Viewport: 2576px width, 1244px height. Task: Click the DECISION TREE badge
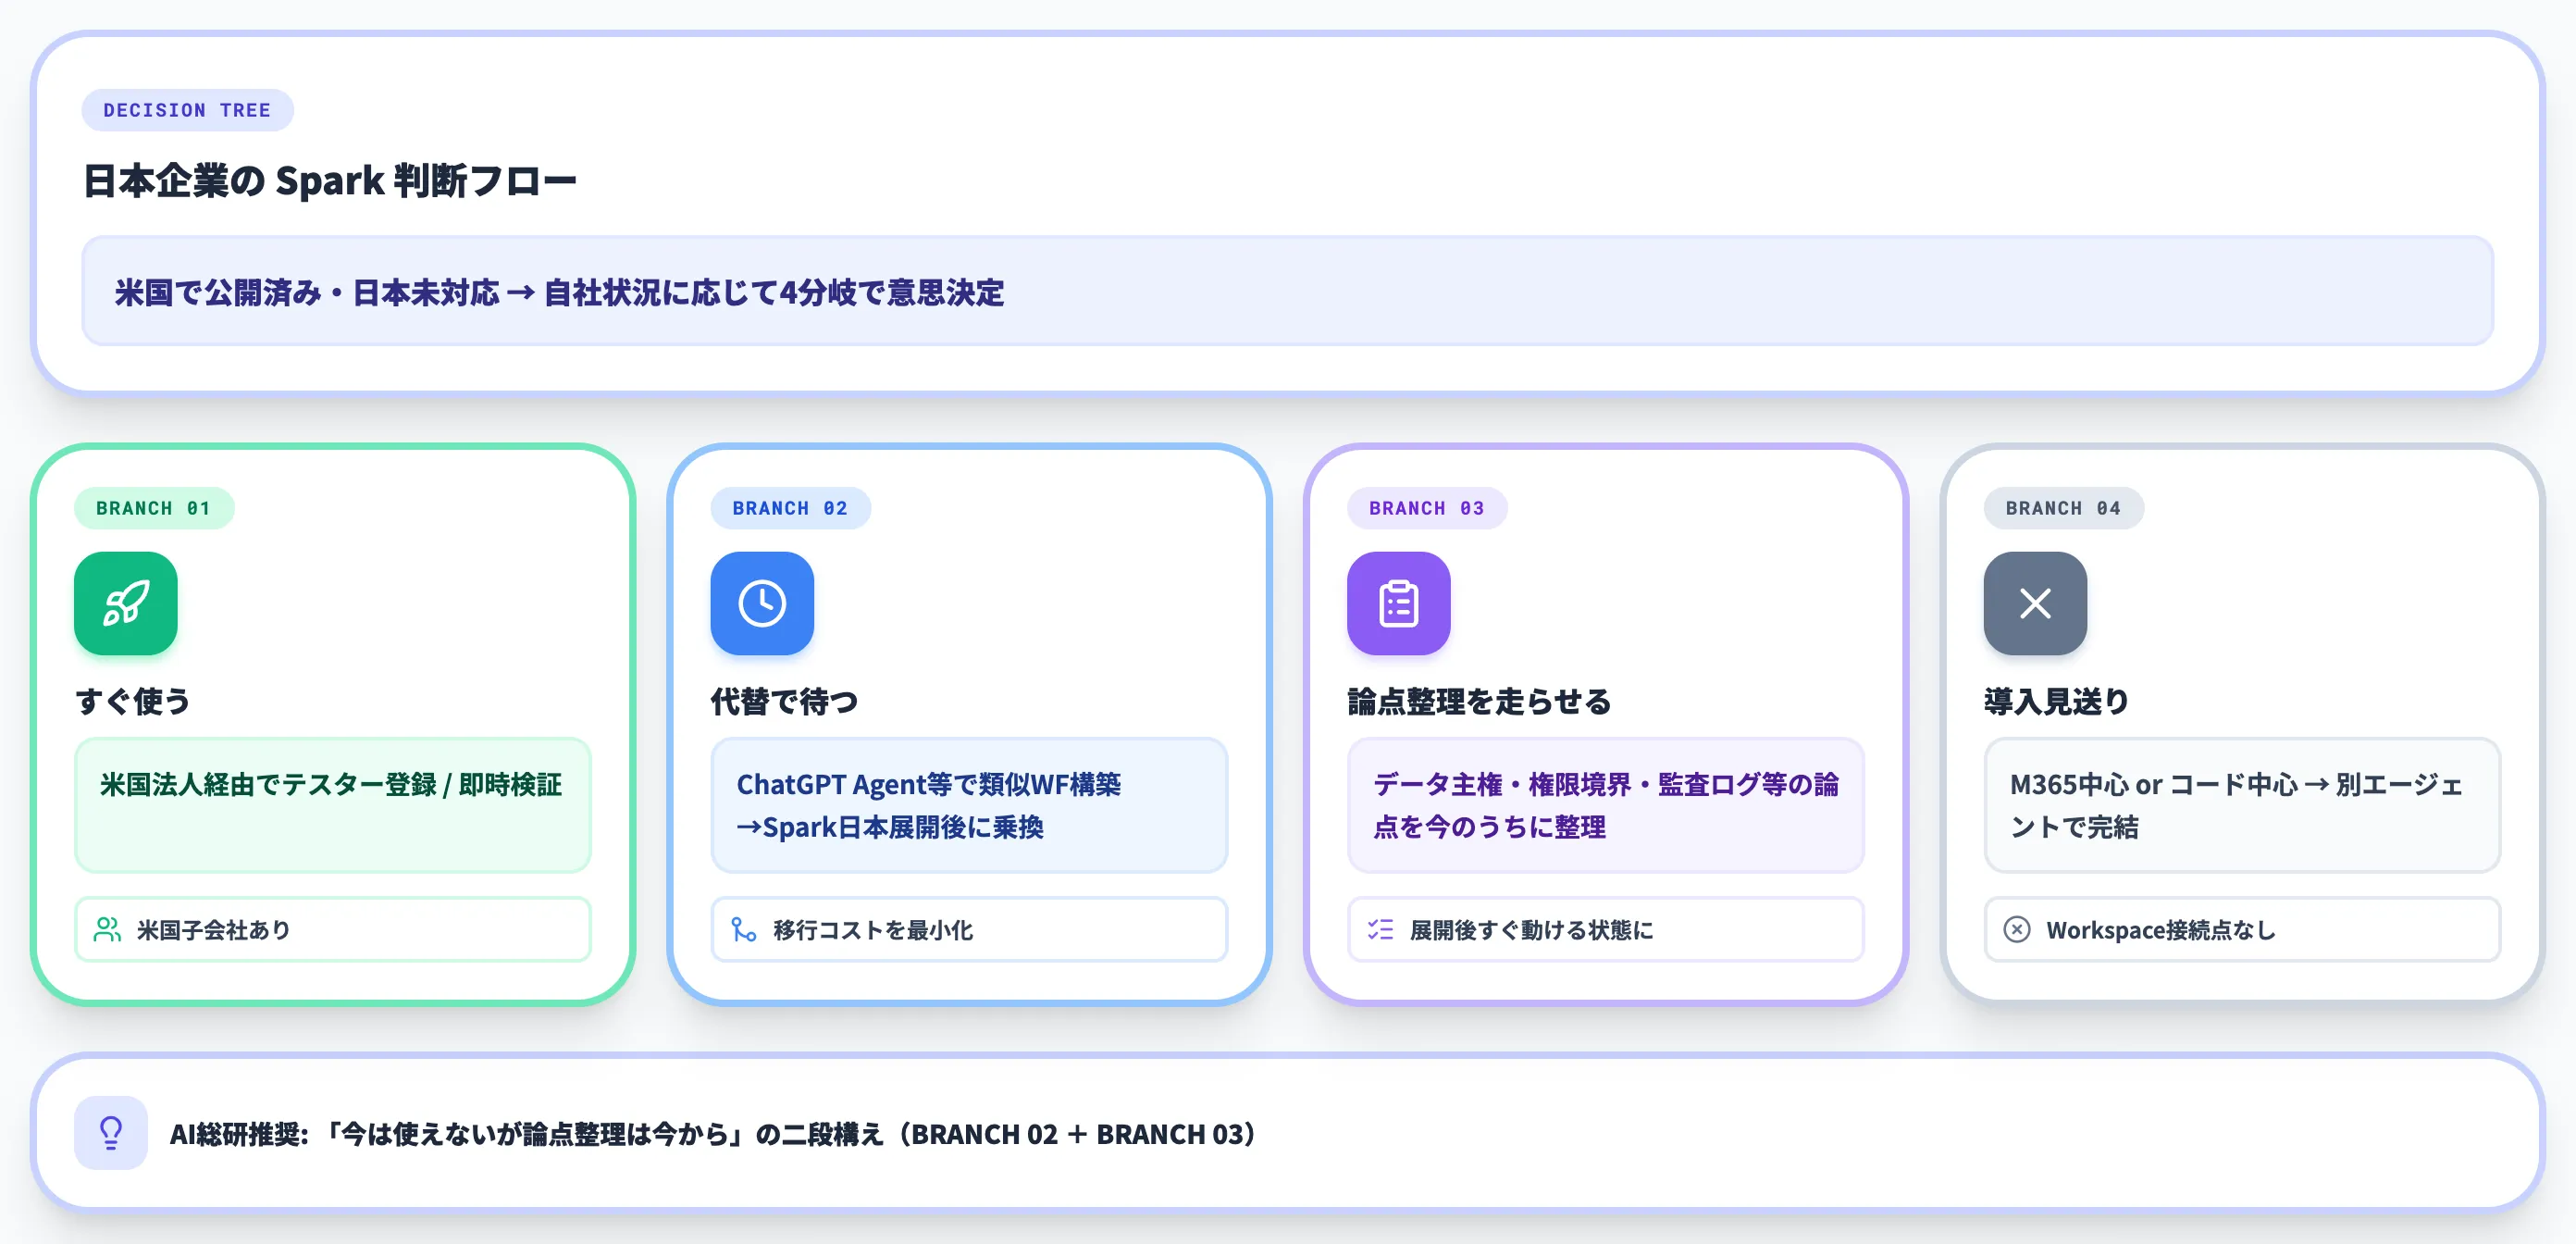[x=187, y=110]
